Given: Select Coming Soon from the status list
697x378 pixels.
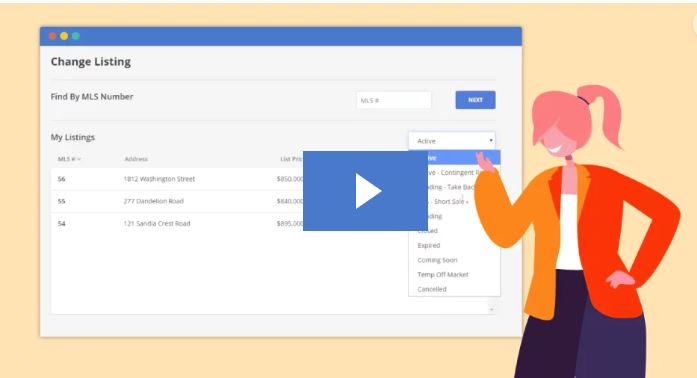Looking at the screenshot, I should pyautogui.click(x=437, y=260).
